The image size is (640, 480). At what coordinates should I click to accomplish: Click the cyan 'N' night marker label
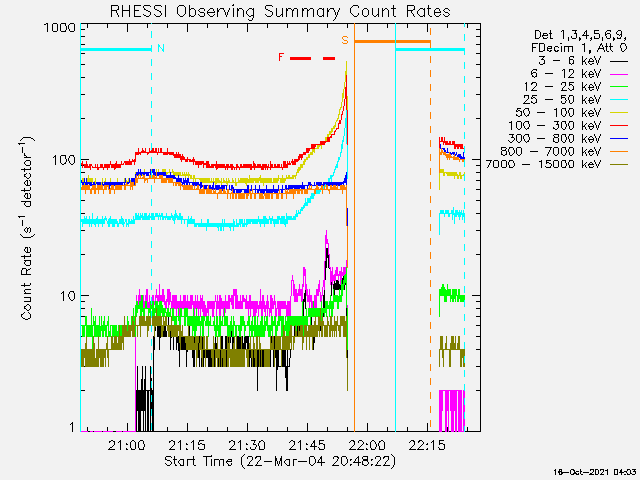(x=161, y=48)
